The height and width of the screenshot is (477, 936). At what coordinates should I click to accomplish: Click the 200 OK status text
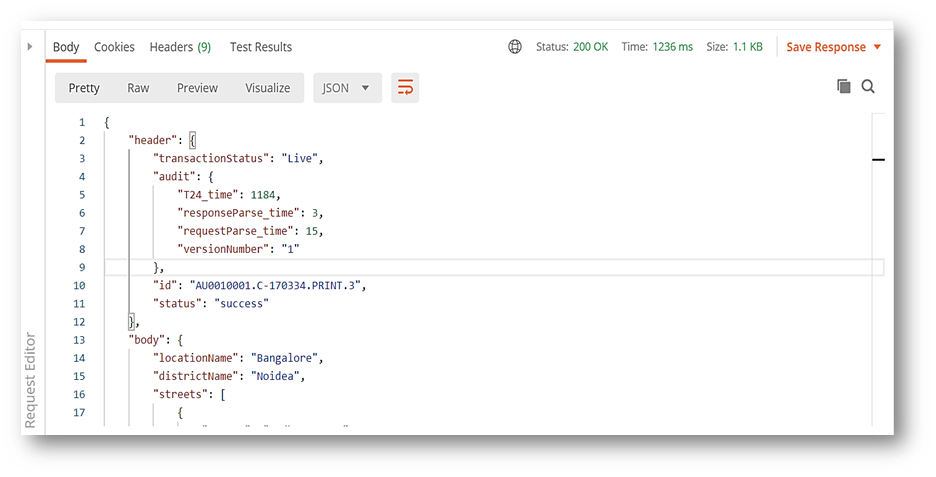click(x=590, y=47)
